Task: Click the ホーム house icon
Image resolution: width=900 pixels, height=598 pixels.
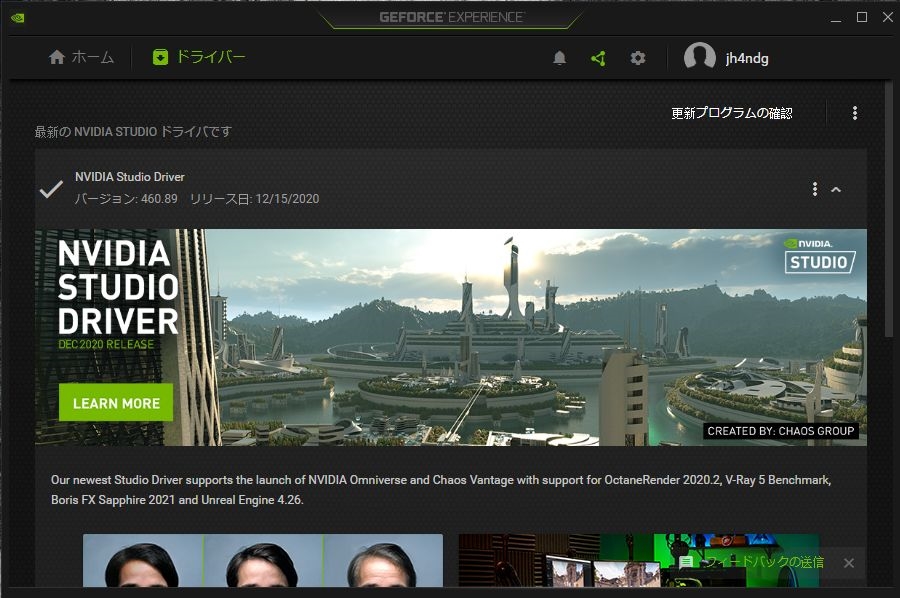Action: coord(57,57)
